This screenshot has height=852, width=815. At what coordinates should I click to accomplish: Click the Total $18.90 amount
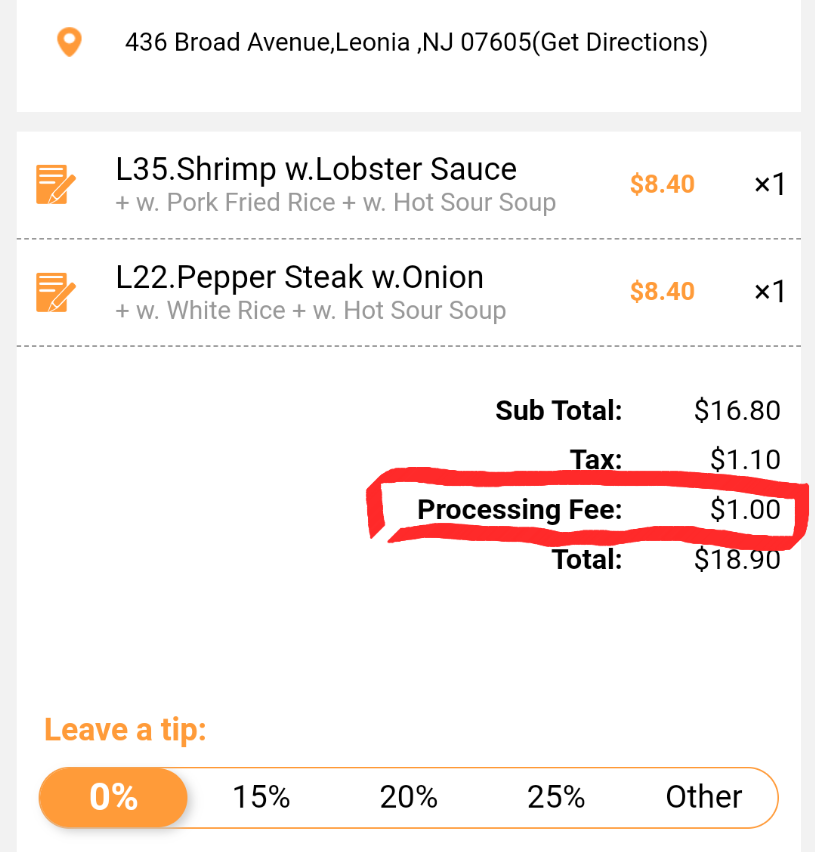pos(737,560)
